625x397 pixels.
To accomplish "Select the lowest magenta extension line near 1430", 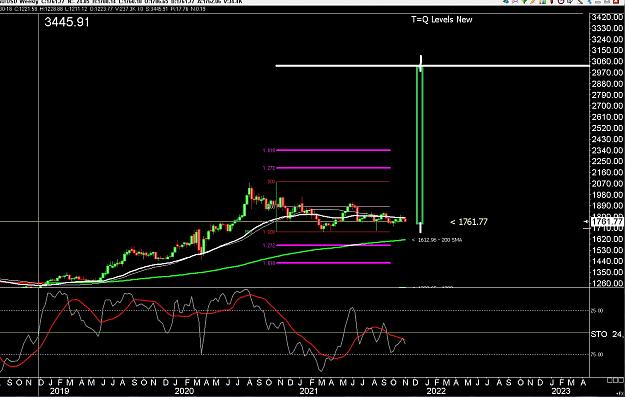I will pyautogui.click(x=333, y=263).
